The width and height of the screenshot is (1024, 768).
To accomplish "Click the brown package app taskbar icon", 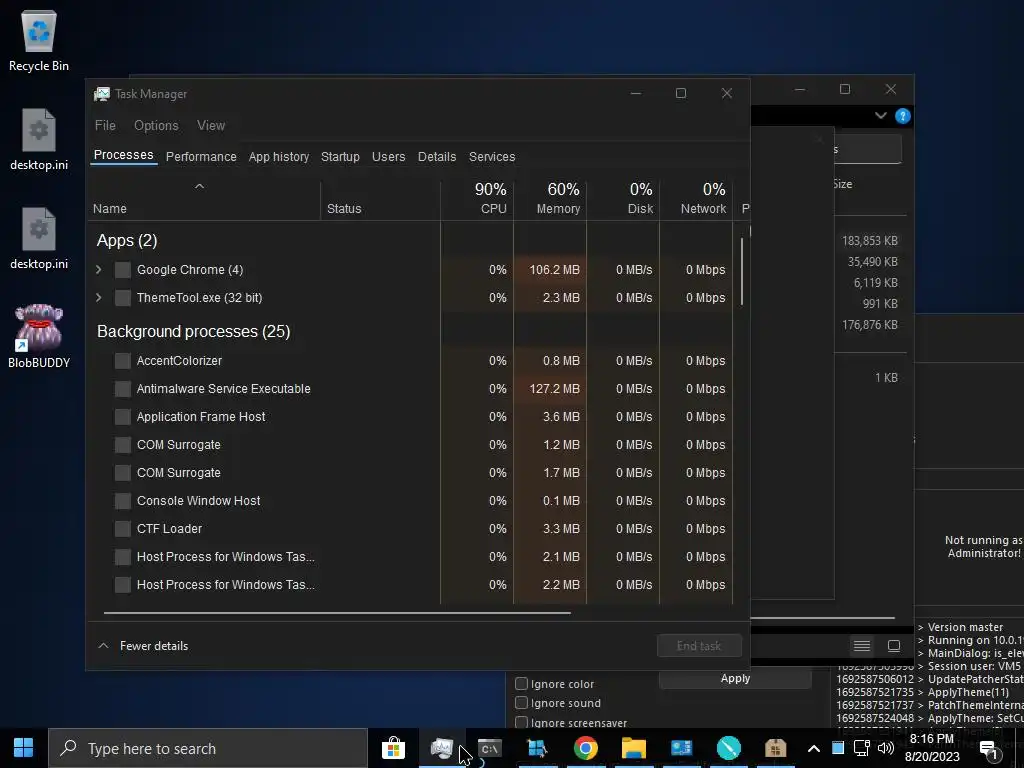I will pos(776,748).
